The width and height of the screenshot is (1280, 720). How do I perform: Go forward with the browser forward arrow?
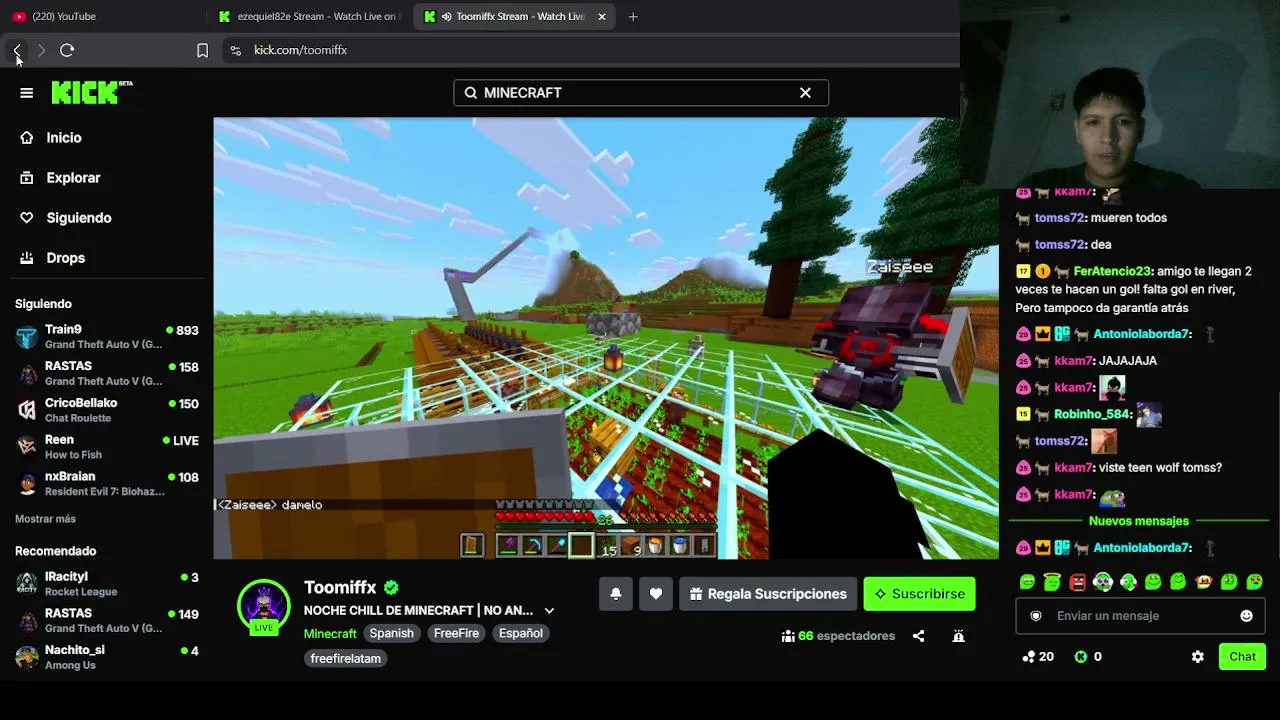[41, 50]
